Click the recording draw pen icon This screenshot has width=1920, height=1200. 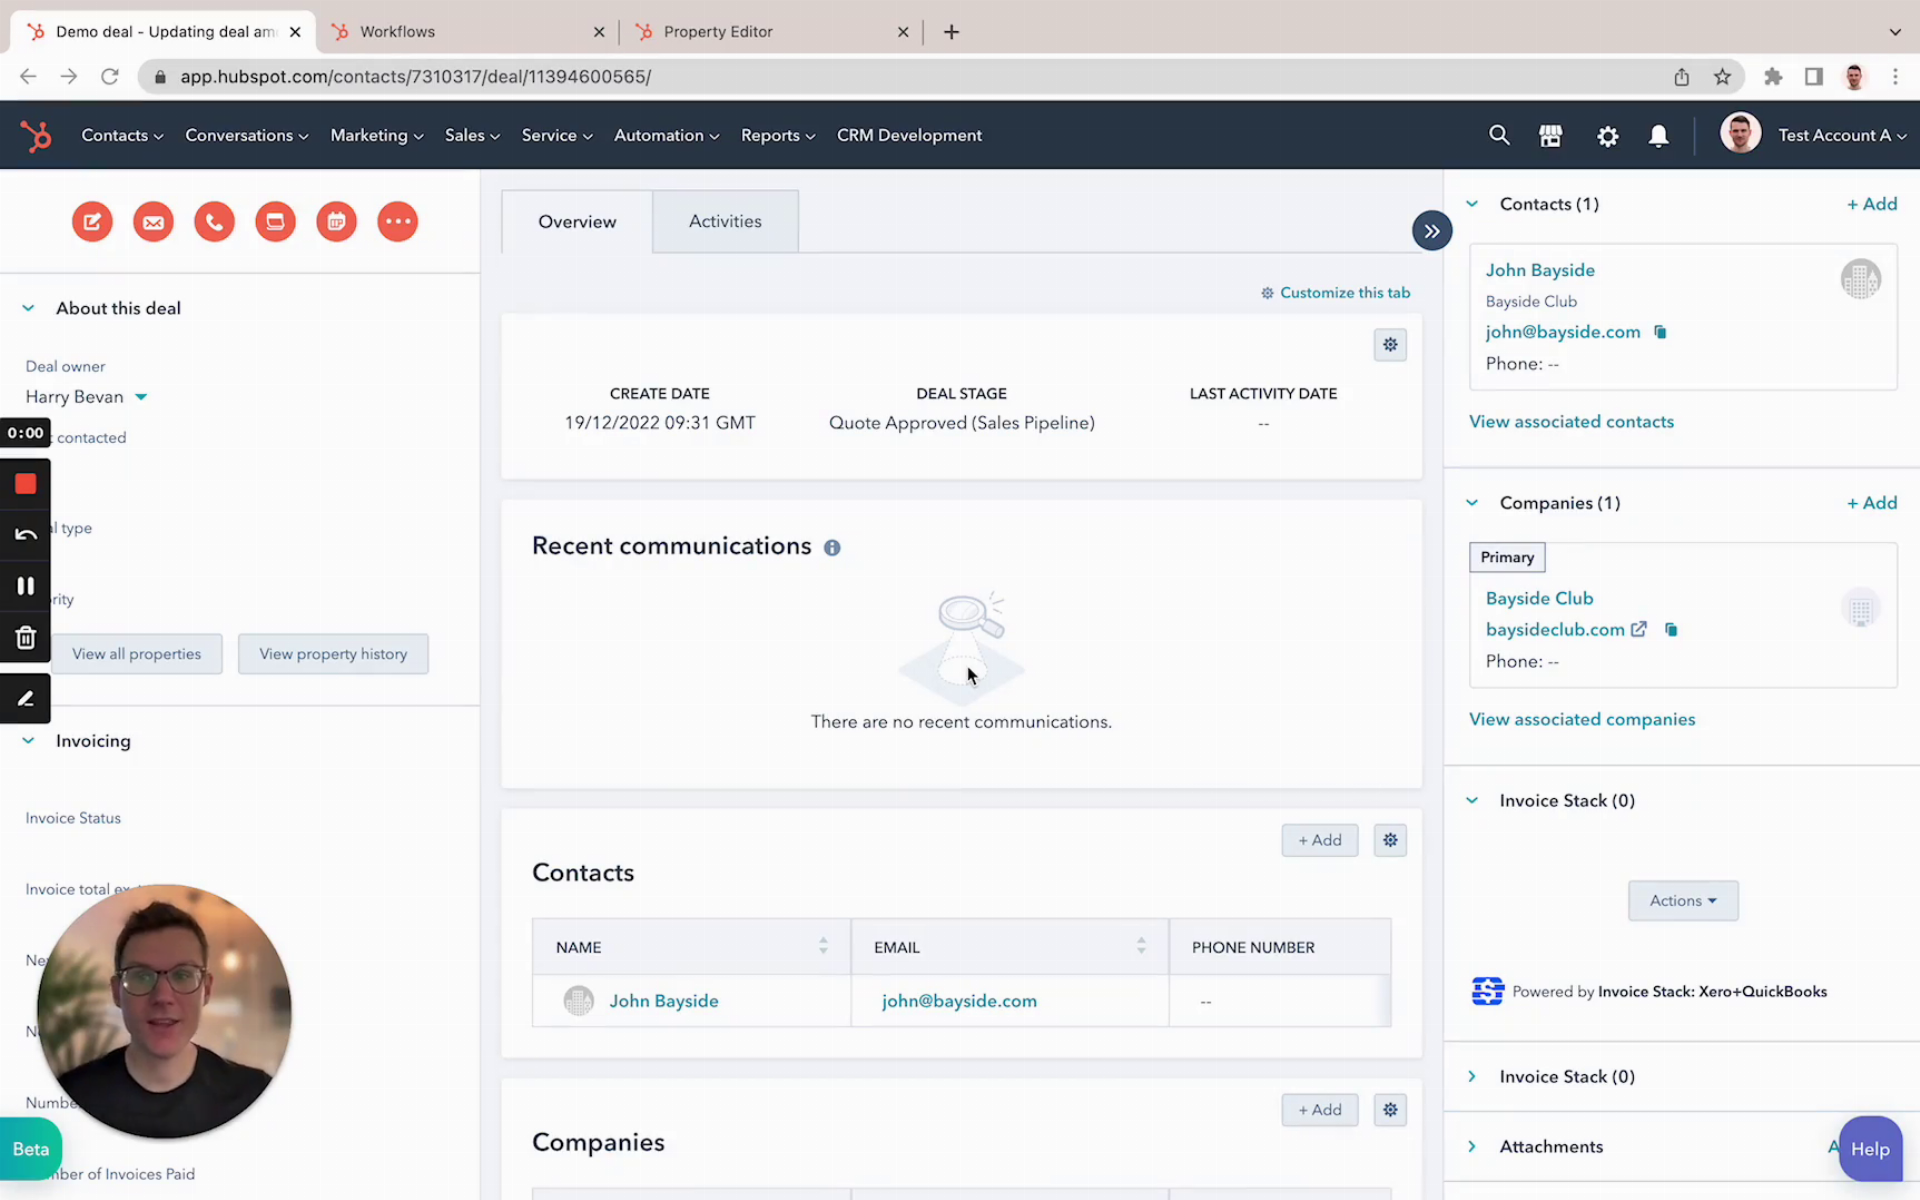(26, 698)
